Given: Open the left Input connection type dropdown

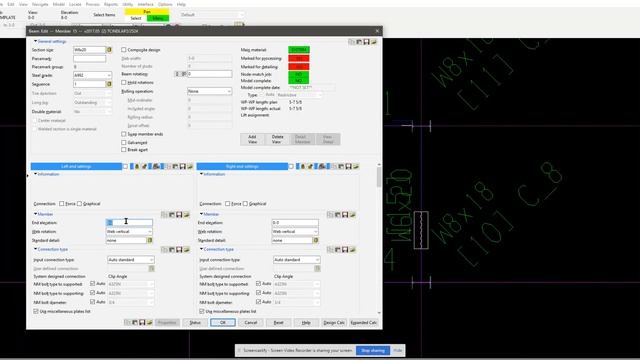Looking at the screenshot, I should click(x=131, y=260).
